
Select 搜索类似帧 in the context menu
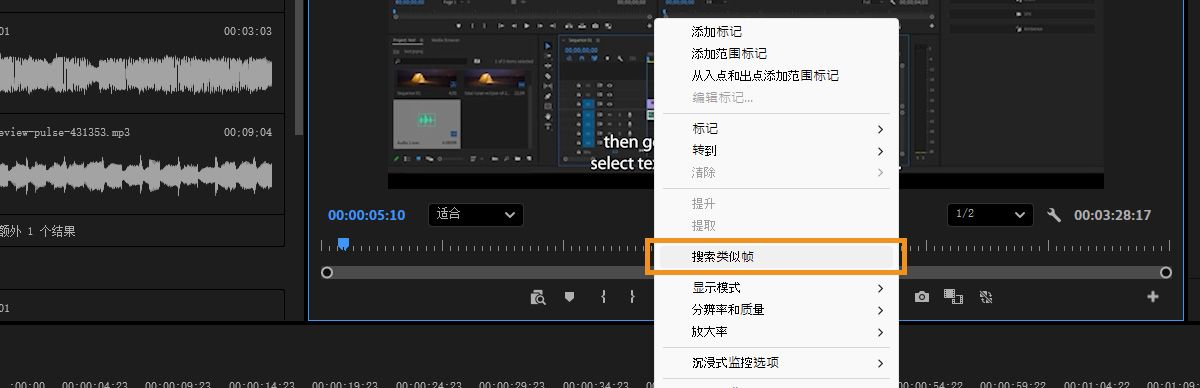[x=777, y=257]
